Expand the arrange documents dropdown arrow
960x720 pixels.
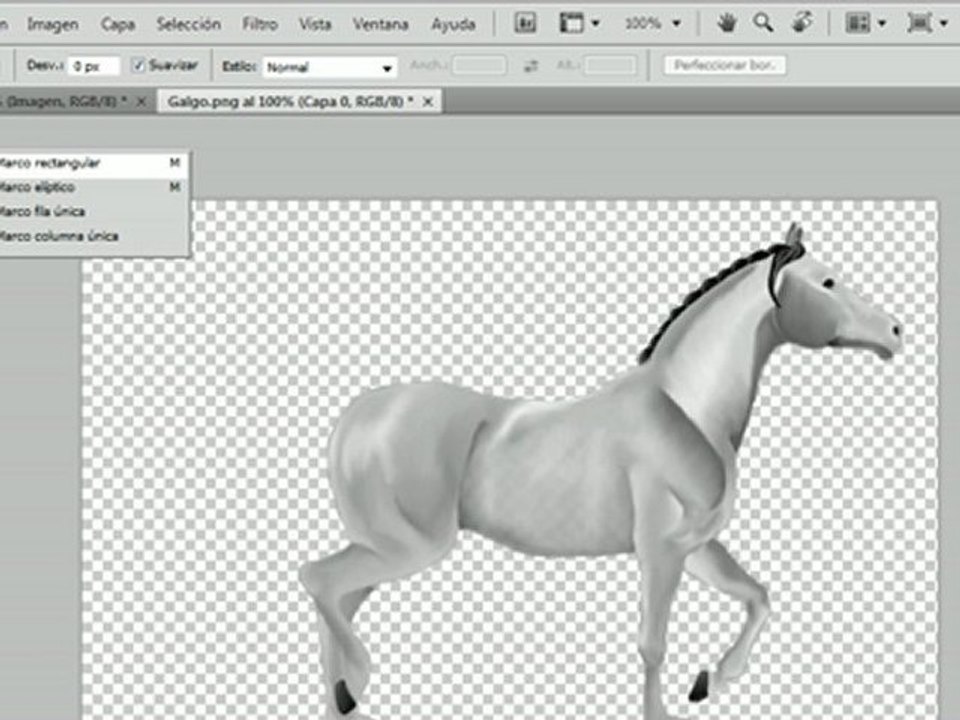click(882, 24)
